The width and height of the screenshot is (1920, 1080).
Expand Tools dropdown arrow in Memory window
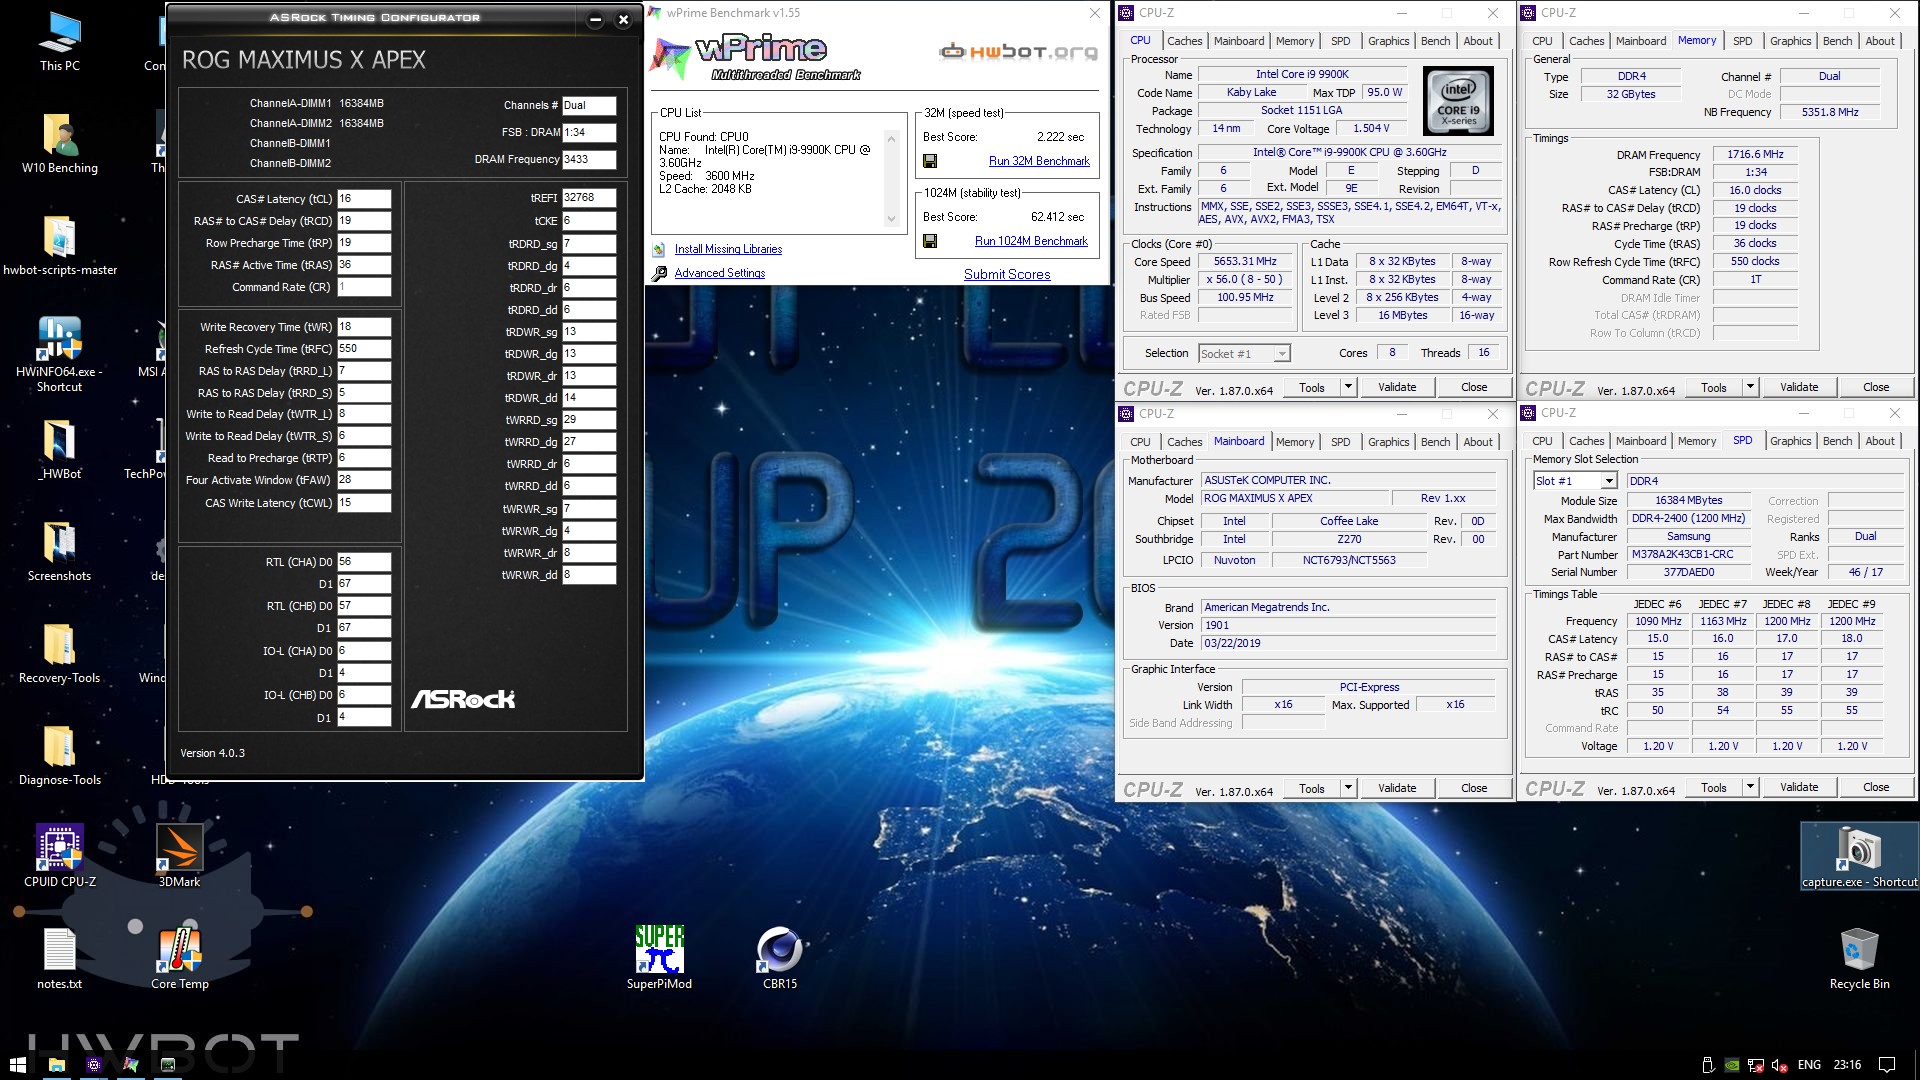[x=1750, y=387]
